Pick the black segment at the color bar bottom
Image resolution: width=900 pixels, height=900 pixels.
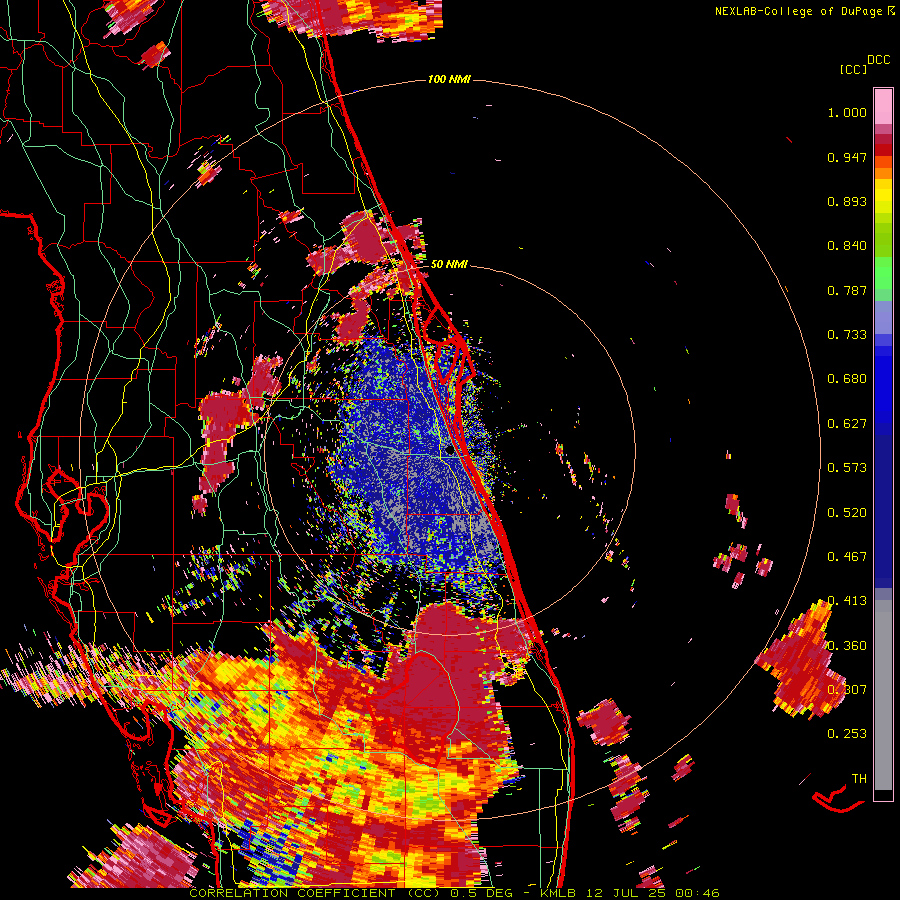(x=883, y=795)
